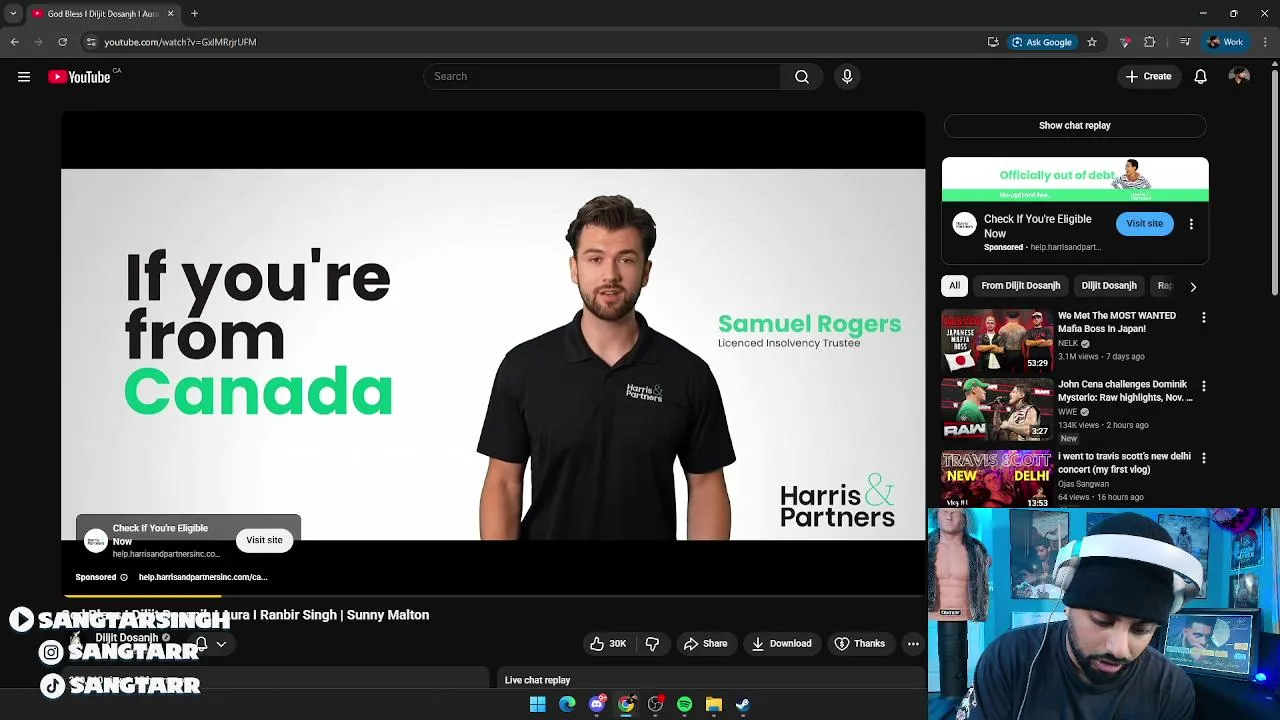
Task: Click the search magnifier button
Action: pos(802,76)
